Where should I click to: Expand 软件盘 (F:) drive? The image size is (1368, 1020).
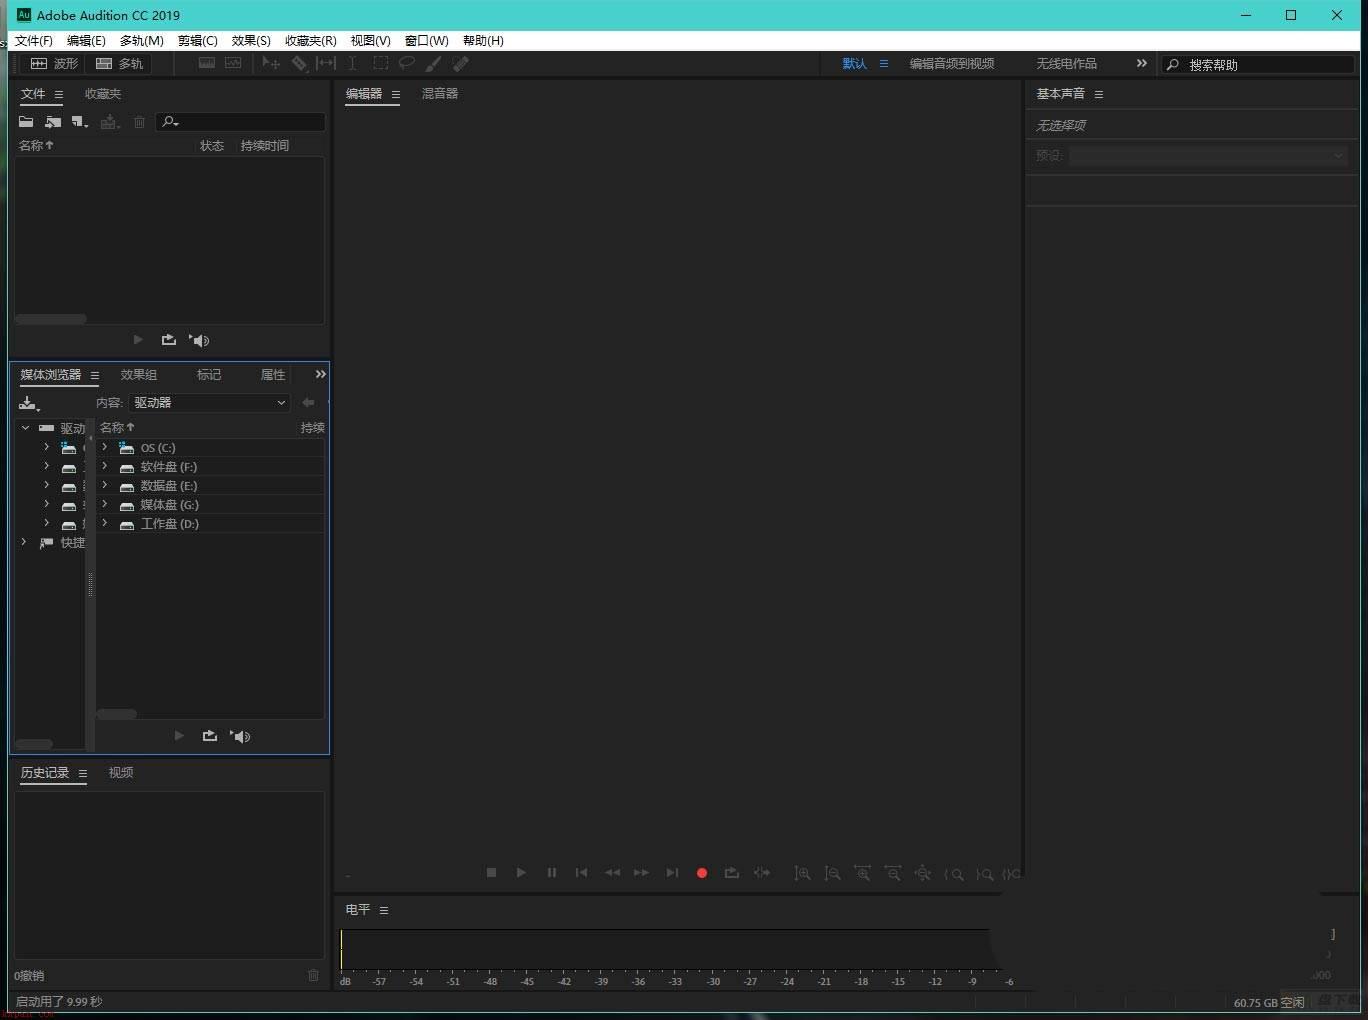point(104,466)
